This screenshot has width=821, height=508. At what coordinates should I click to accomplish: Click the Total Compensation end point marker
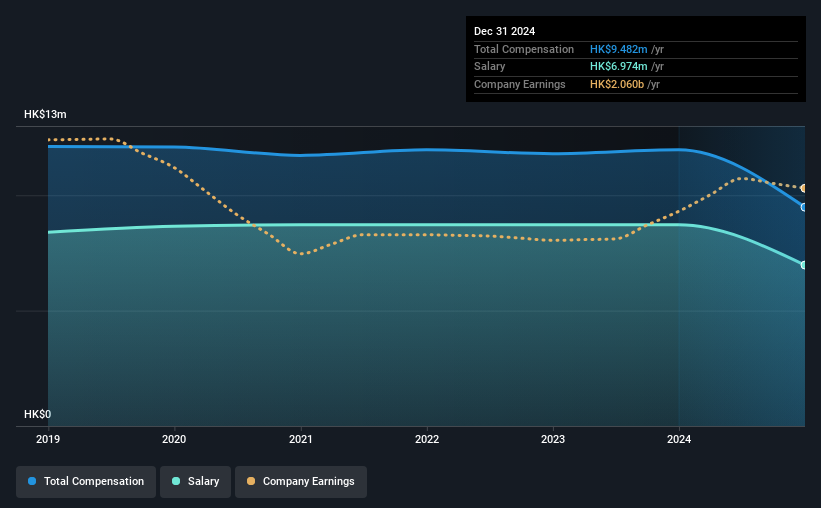click(x=804, y=207)
